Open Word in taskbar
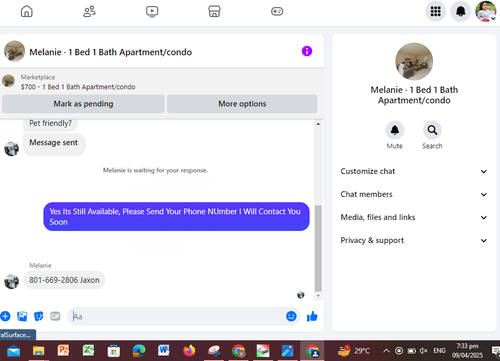 [164, 351]
